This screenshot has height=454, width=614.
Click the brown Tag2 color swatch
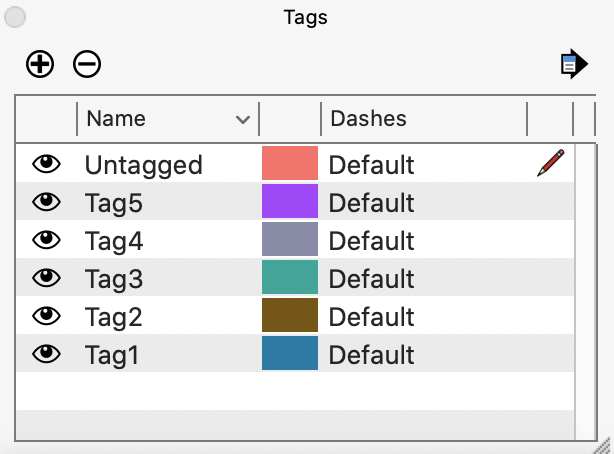tap(289, 316)
